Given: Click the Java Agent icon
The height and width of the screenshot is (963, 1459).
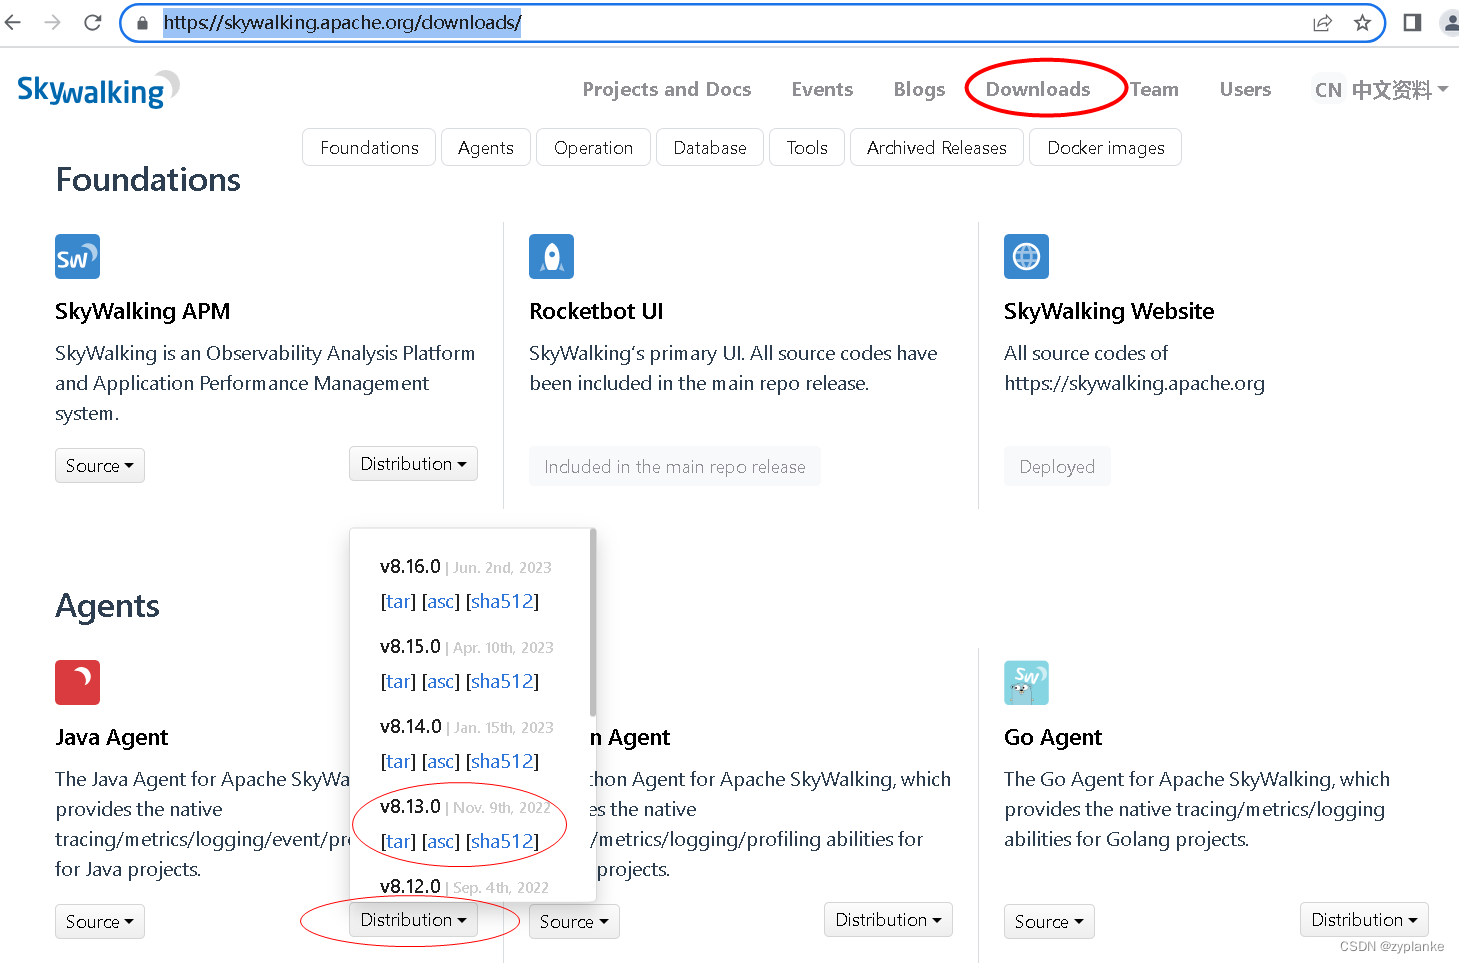Looking at the screenshot, I should pos(77,682).
